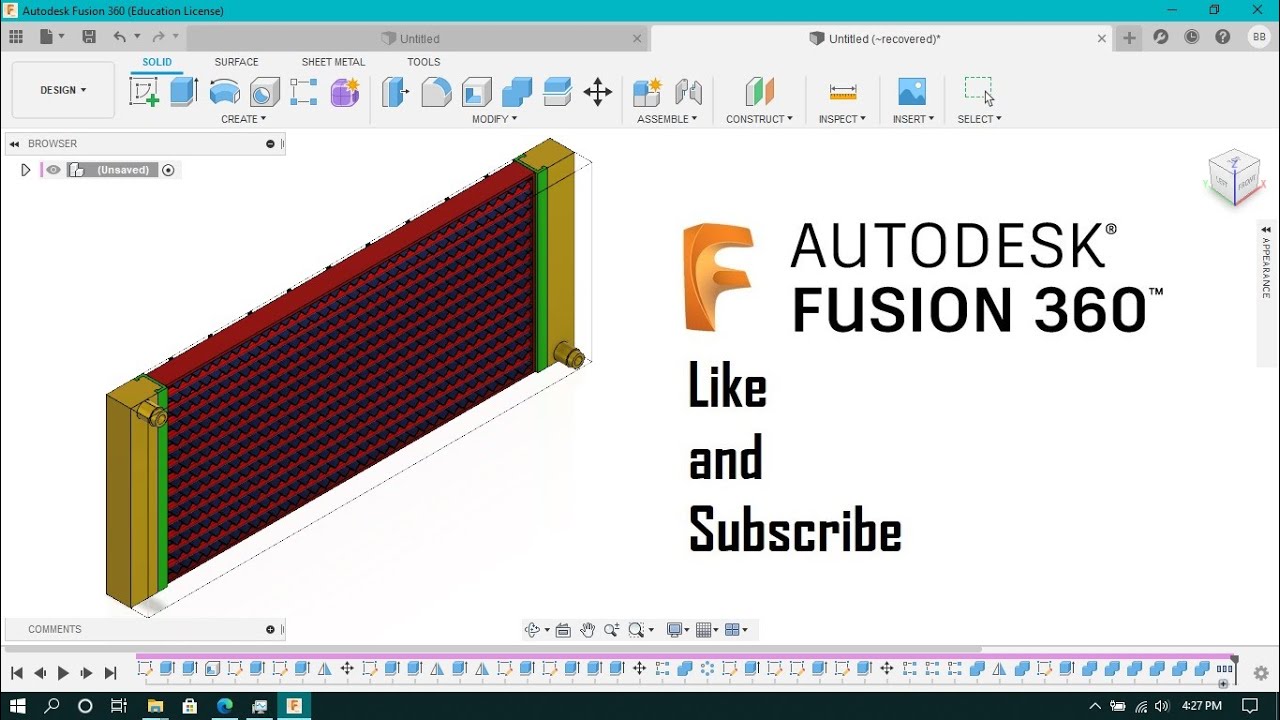This screenshot has height=720, width=1280.
Task: Select the Create Form tool
Action: pyautogui.click(x=345, y=92)
